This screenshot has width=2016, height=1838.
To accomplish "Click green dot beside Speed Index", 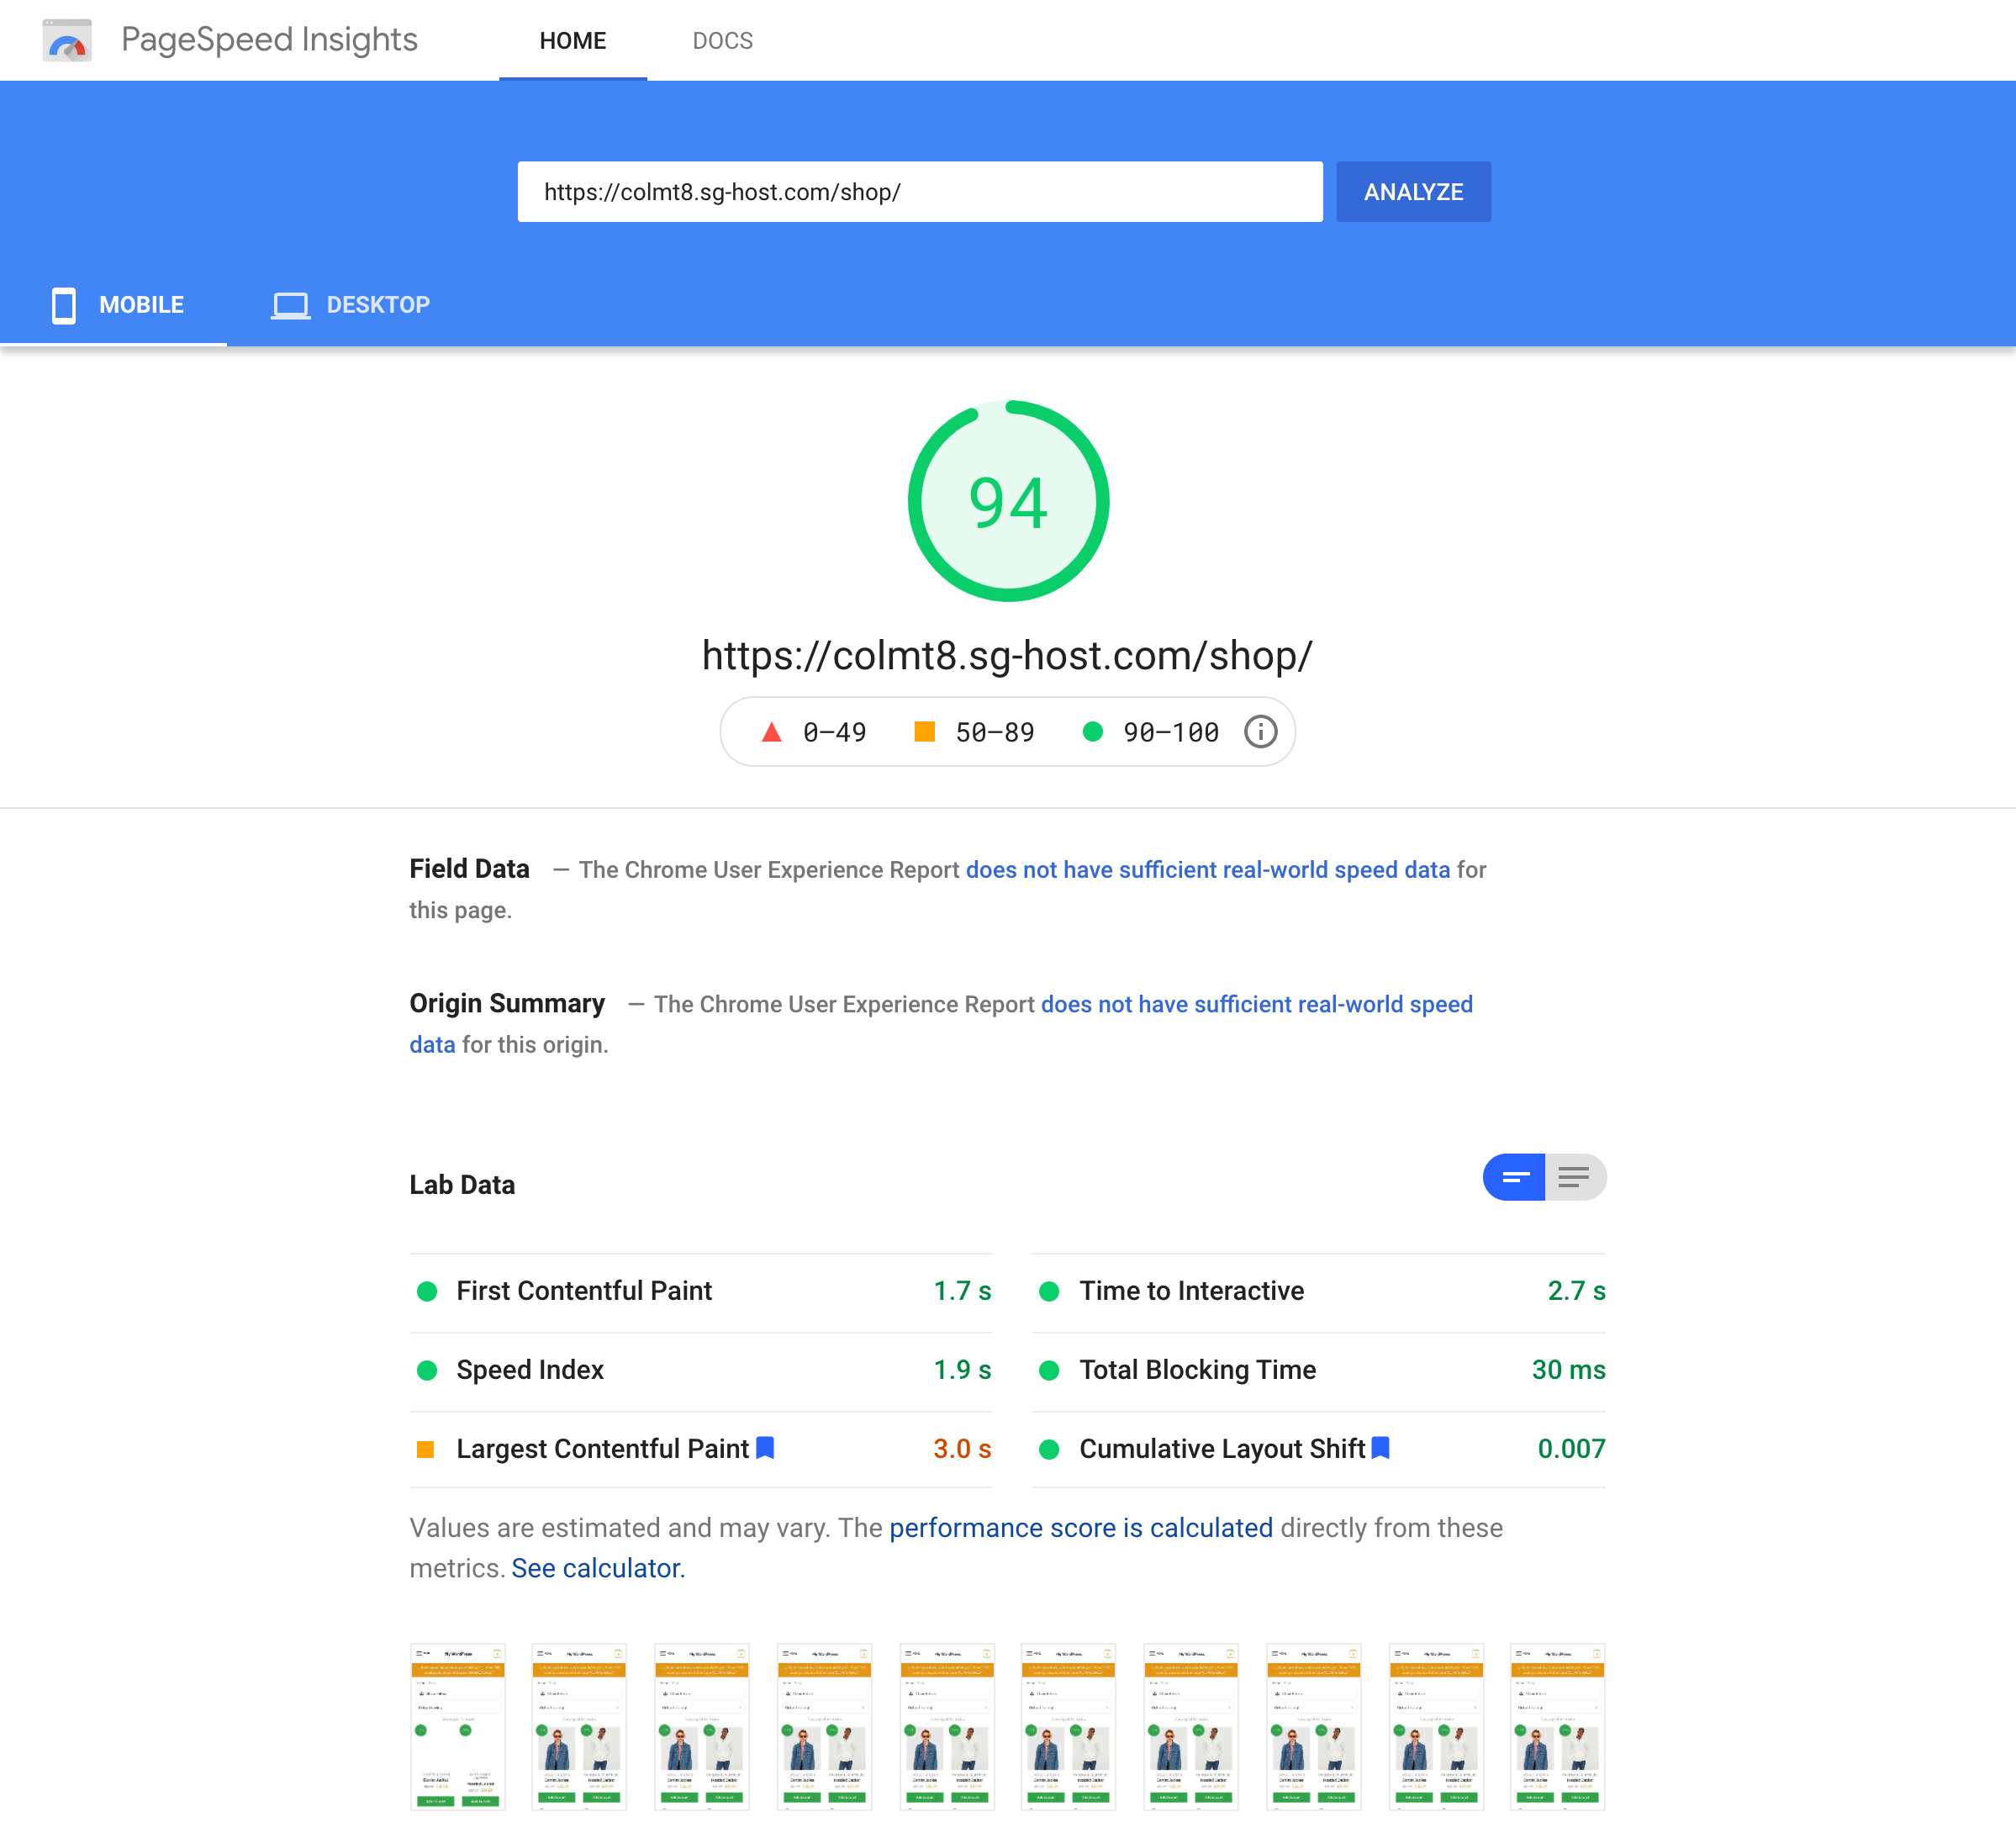I will (x=427, y=1370).
